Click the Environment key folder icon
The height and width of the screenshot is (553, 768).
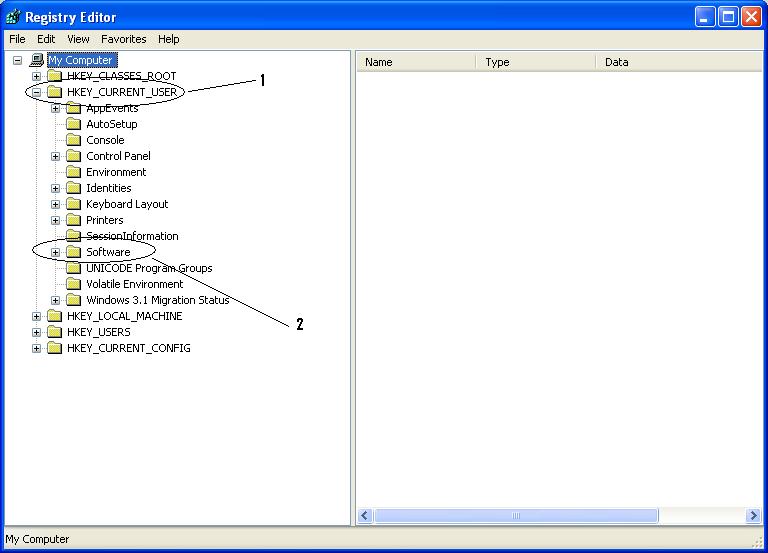tap(73, 172)
